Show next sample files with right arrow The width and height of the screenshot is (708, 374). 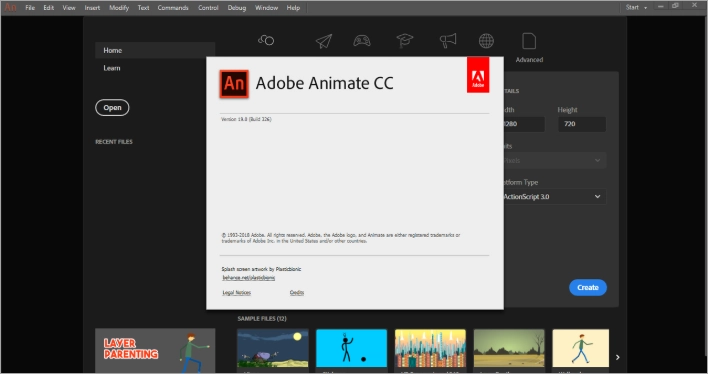[617, 357]
